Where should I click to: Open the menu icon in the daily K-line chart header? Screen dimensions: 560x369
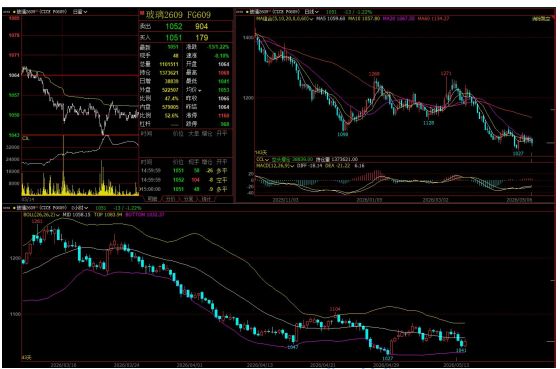240,12
